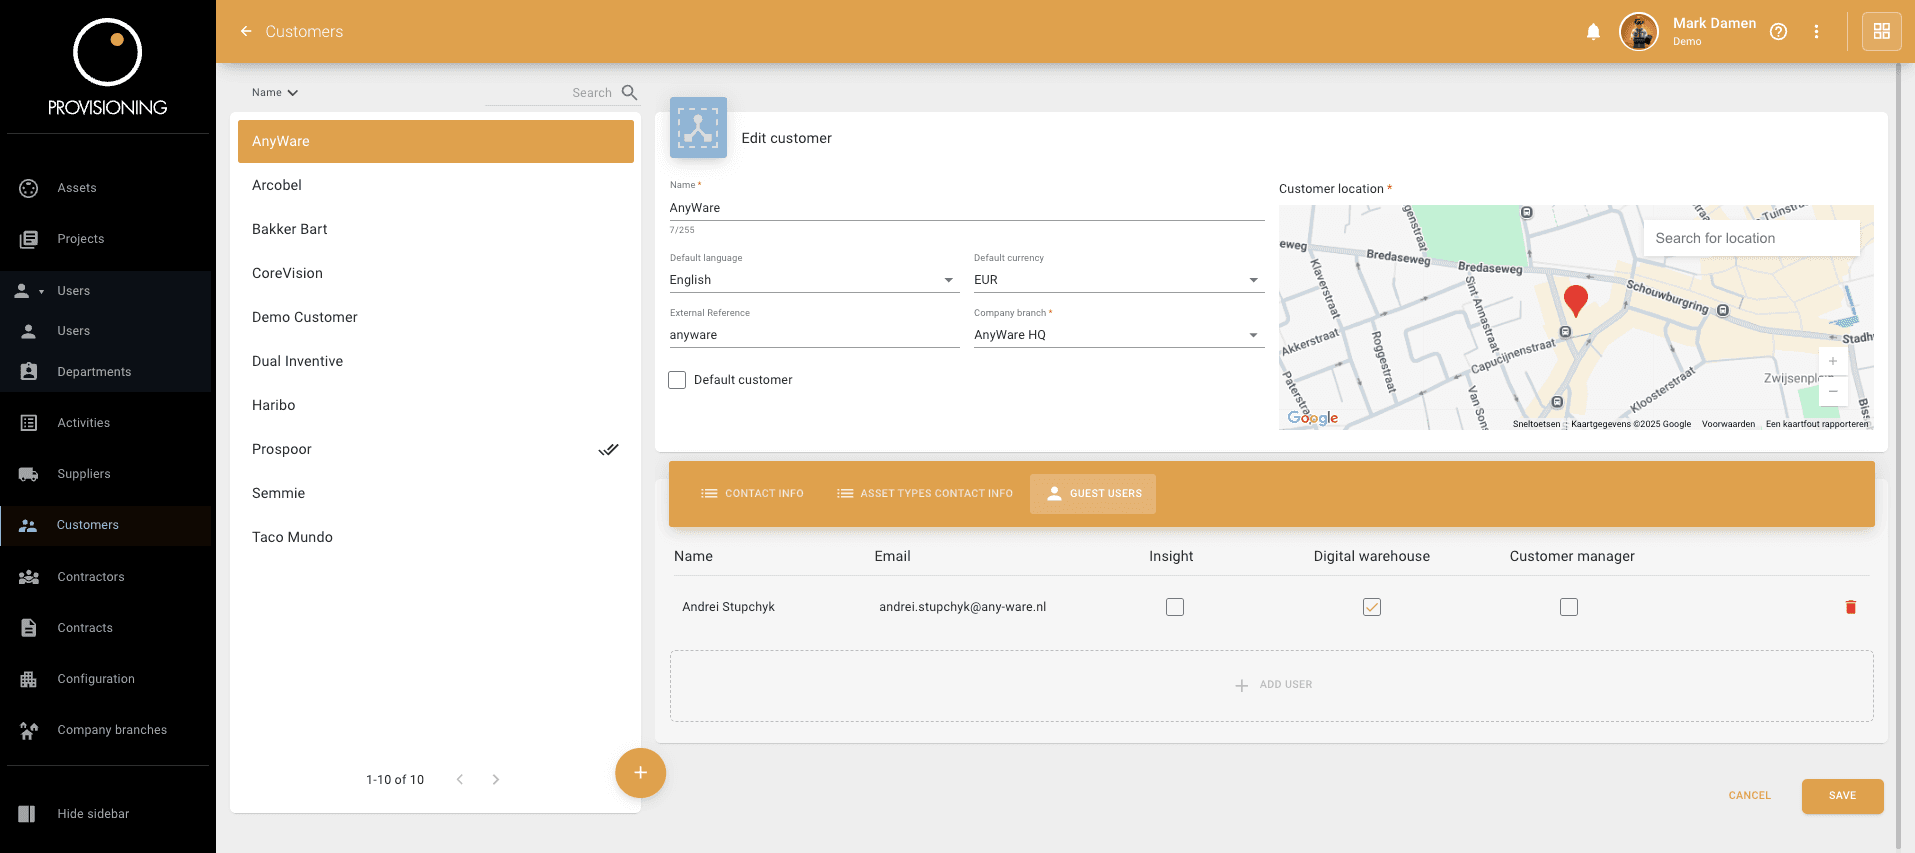The width and height of the screenshot is (1915, 853).
Task: Click Hide sidebar
Action: coord(108,814)
